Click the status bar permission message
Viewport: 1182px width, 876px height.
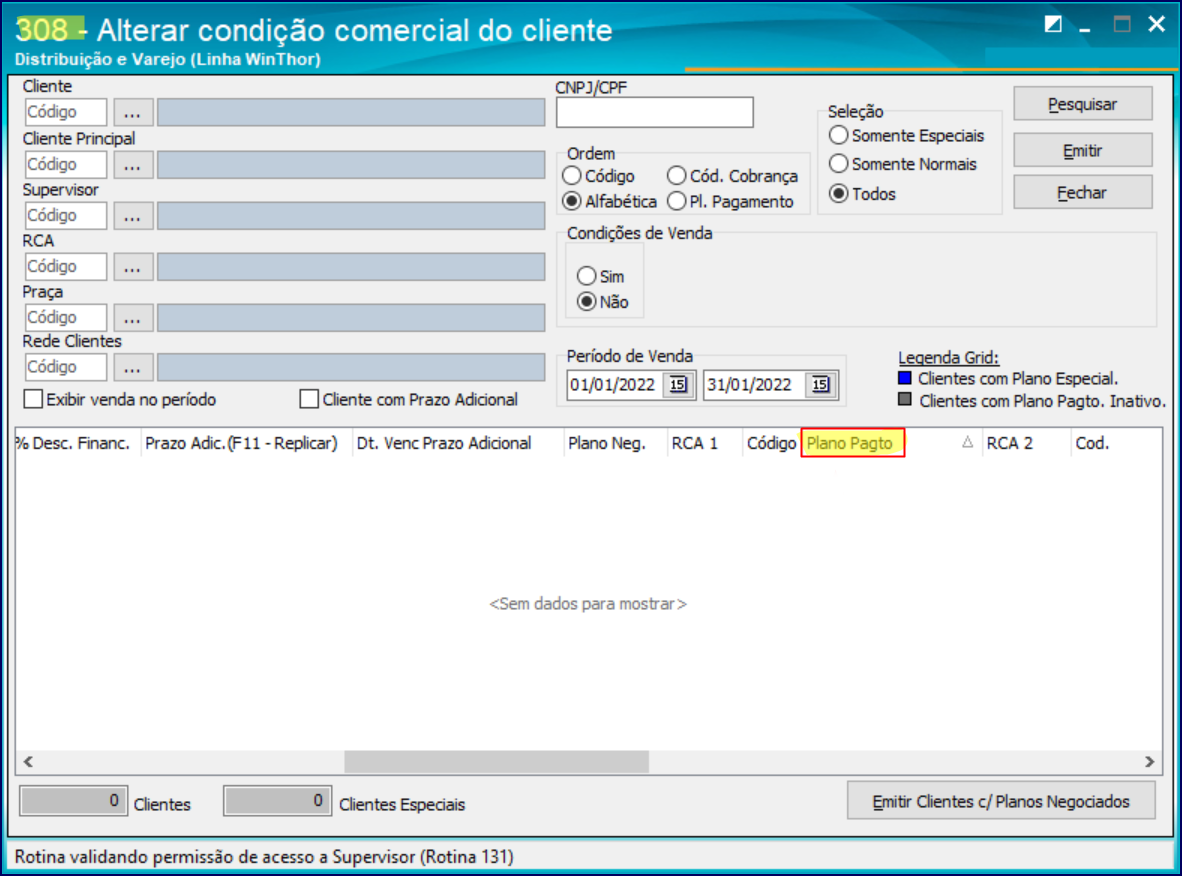tap(264, 857)
